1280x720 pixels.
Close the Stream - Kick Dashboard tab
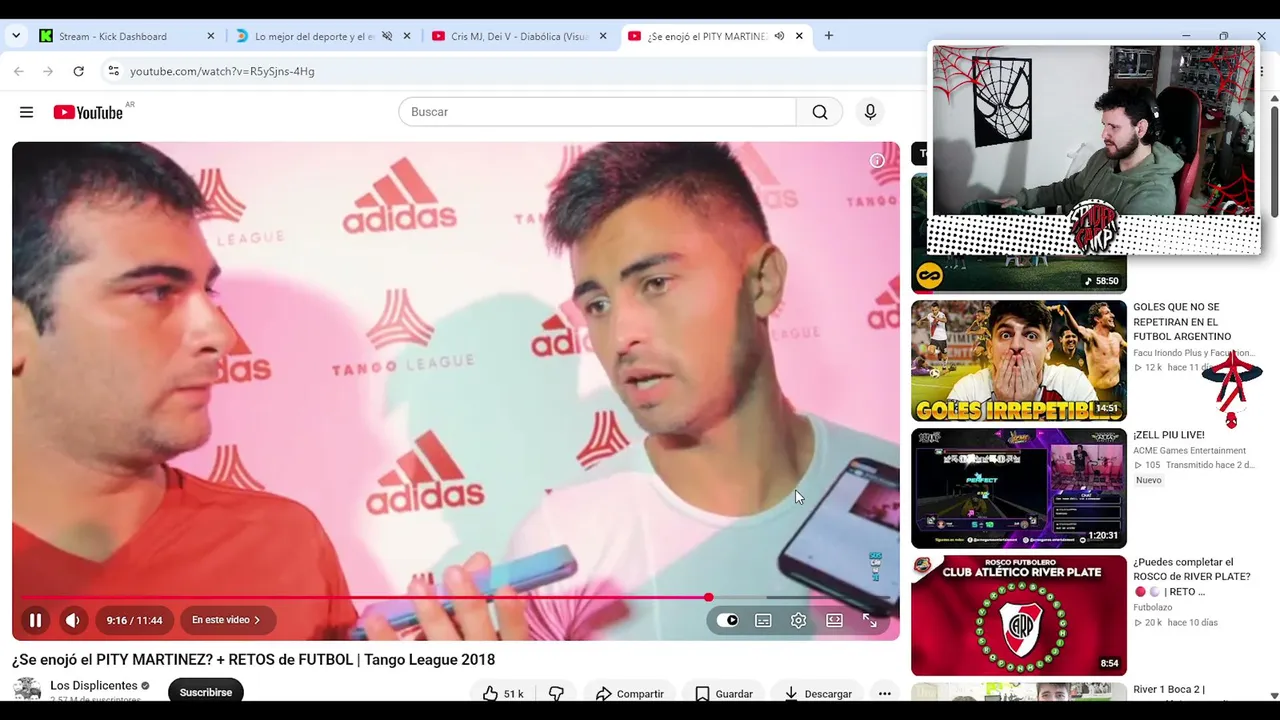(x=210, y=36)
